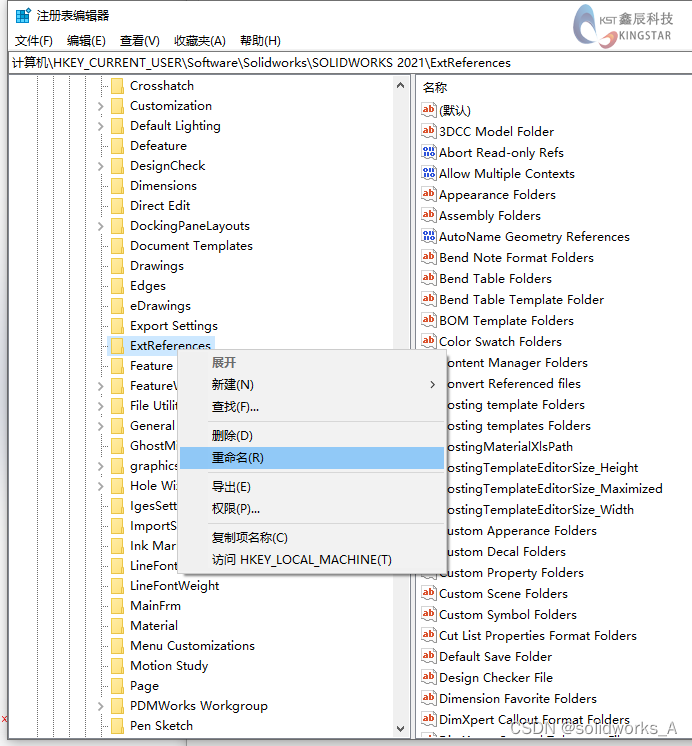
Task: Click the binary icon of AutoName Geometry References
Action: [429, 236]
